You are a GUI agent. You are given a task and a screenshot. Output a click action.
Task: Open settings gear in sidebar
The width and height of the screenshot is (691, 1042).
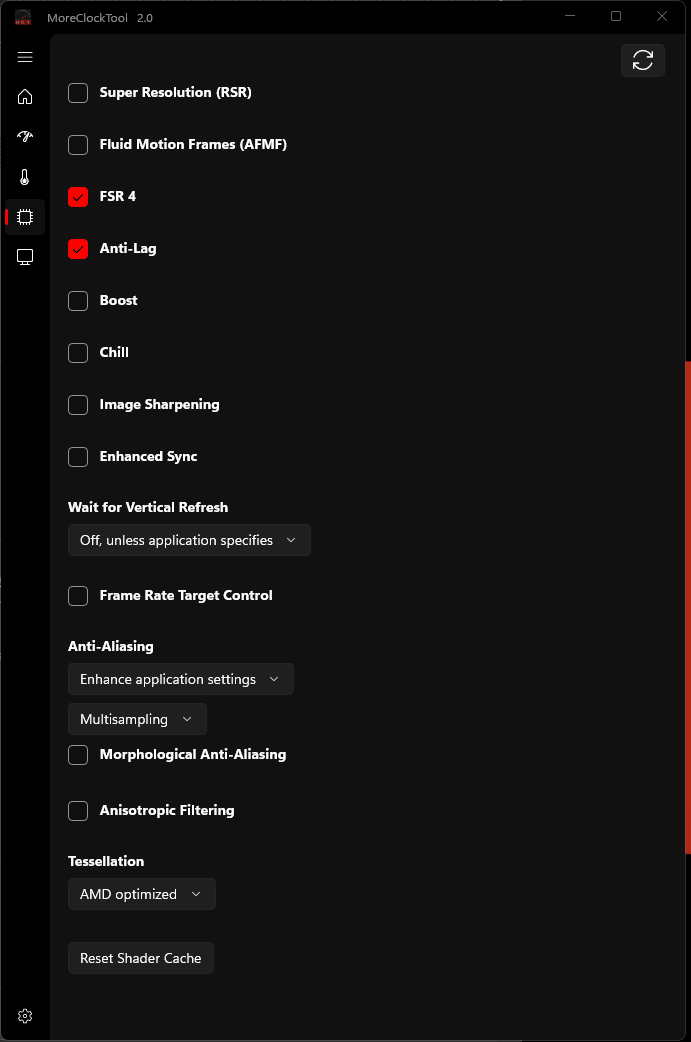click(25, 1016)
